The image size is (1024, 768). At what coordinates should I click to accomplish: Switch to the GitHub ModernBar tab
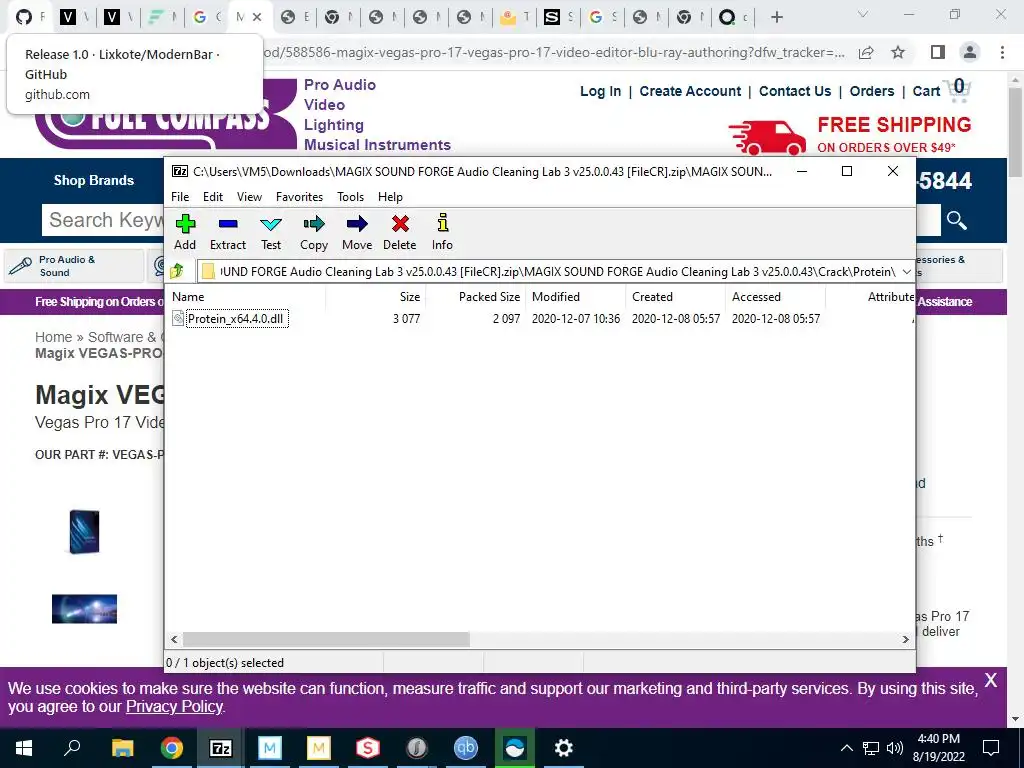[x=30, y=17]
